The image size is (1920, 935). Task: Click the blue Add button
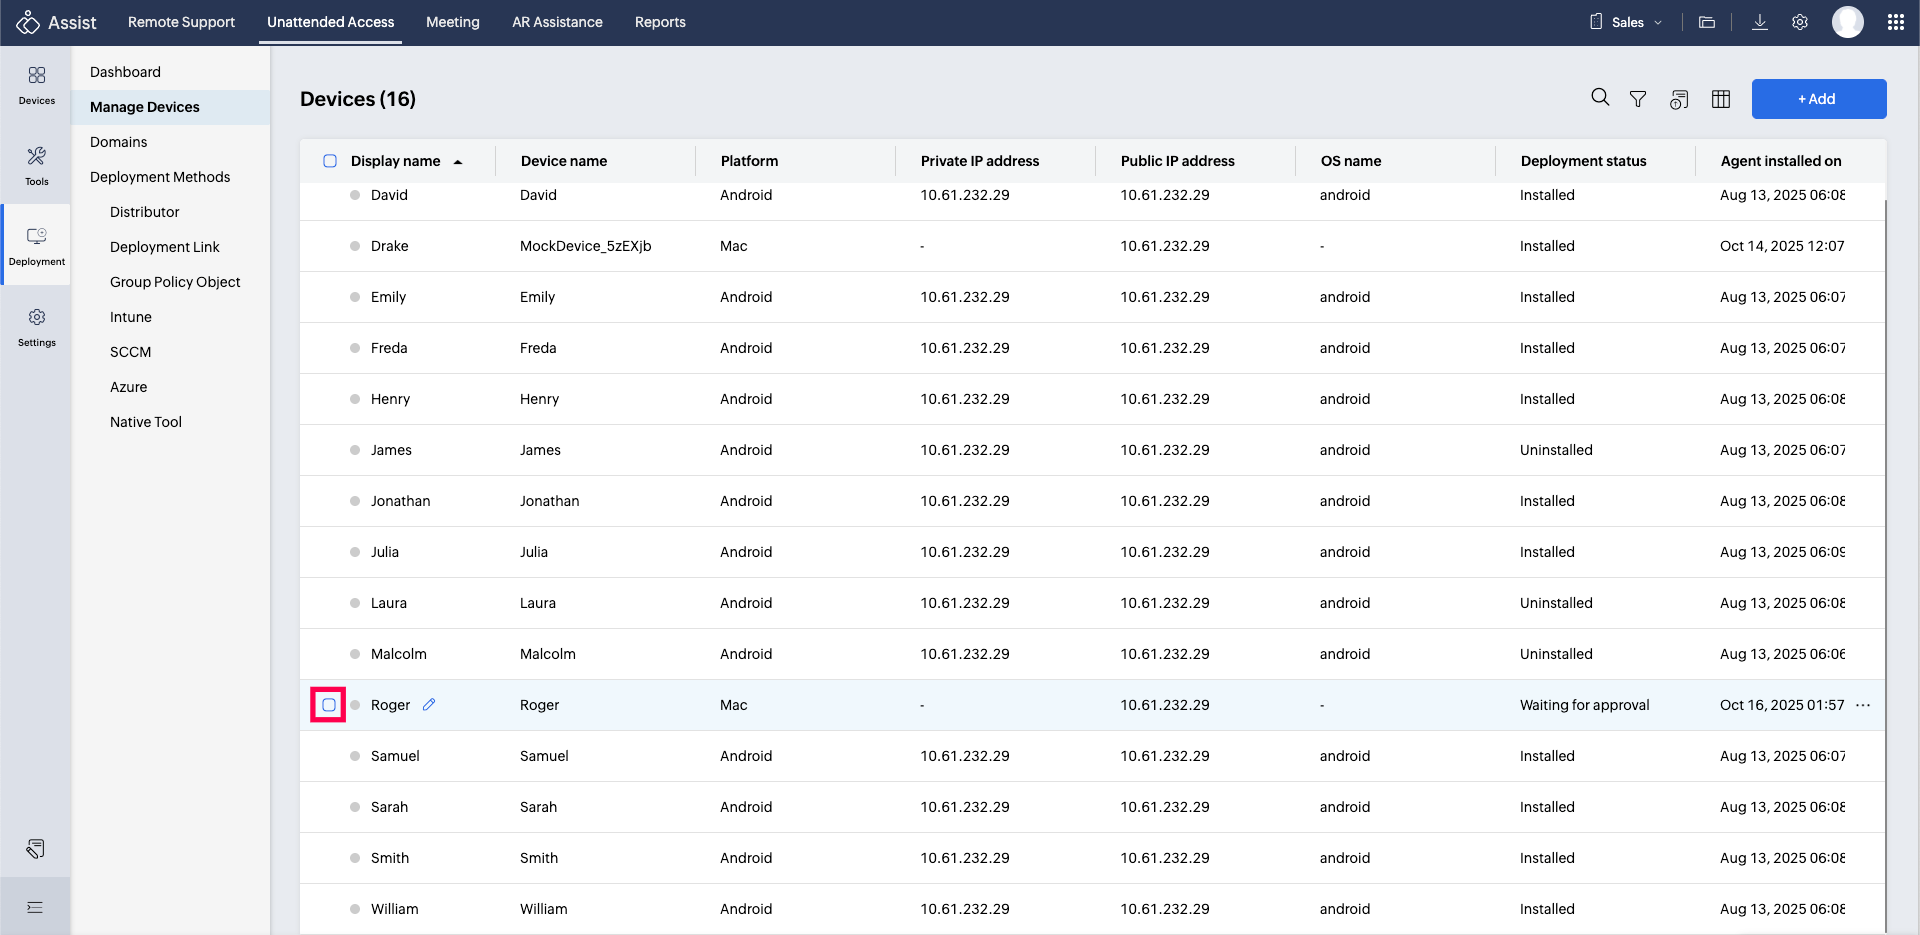1818,99
